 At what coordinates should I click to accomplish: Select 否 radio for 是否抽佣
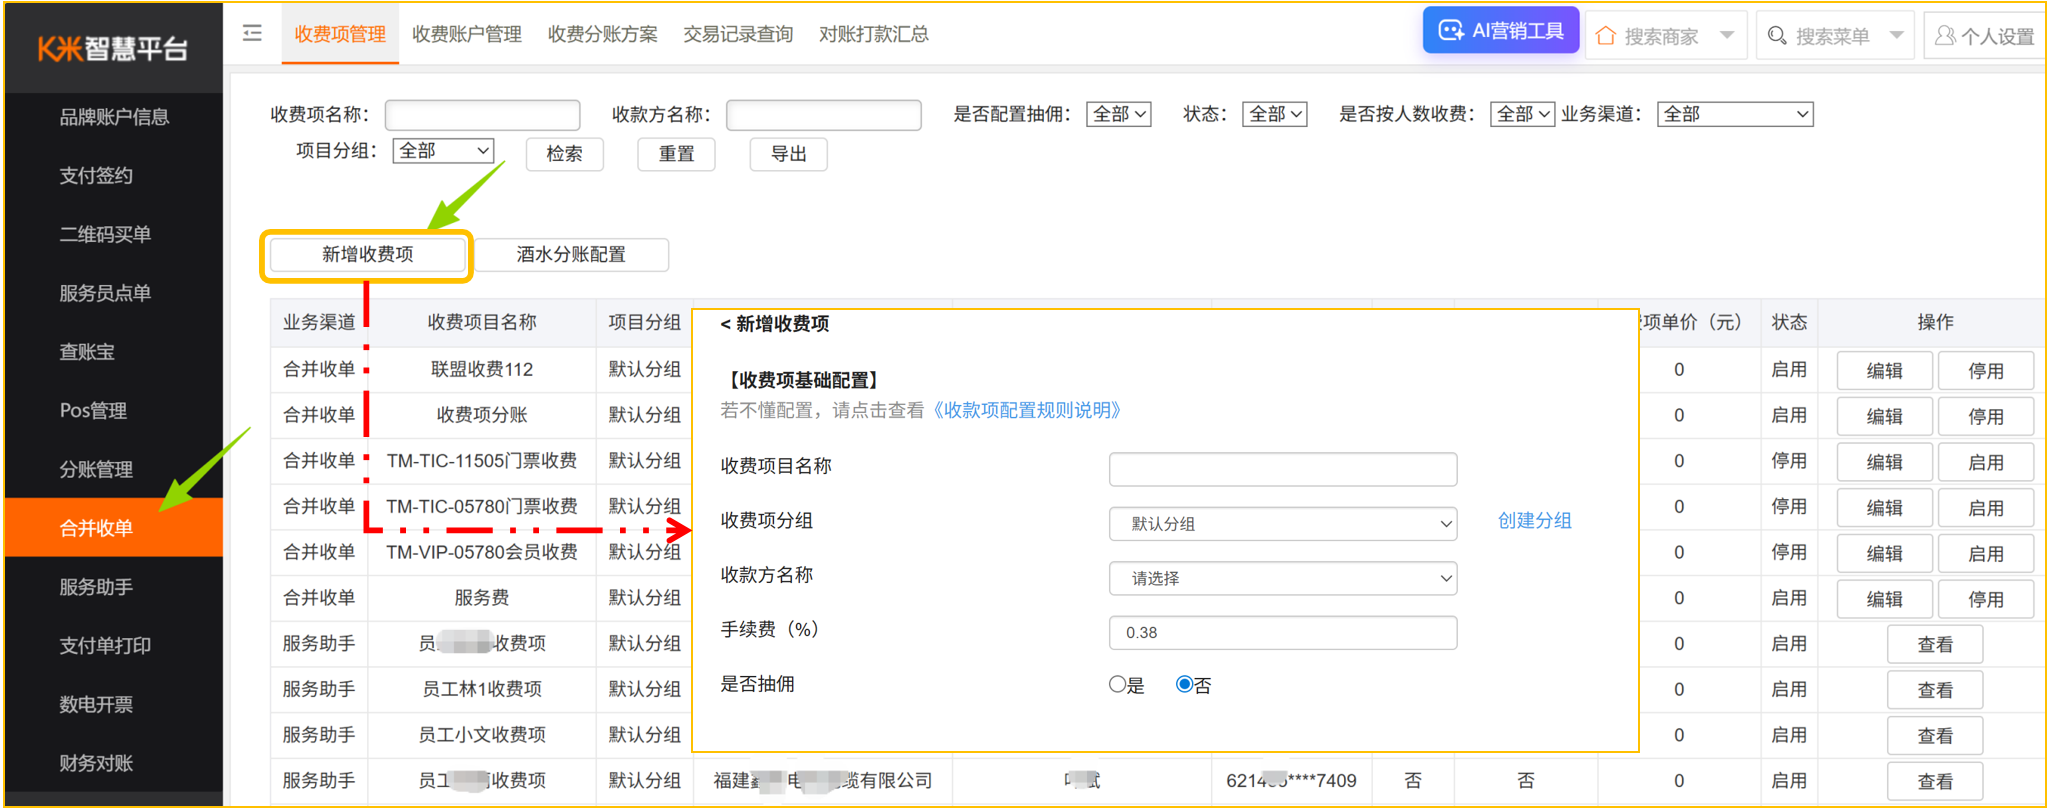point(1184,685)
